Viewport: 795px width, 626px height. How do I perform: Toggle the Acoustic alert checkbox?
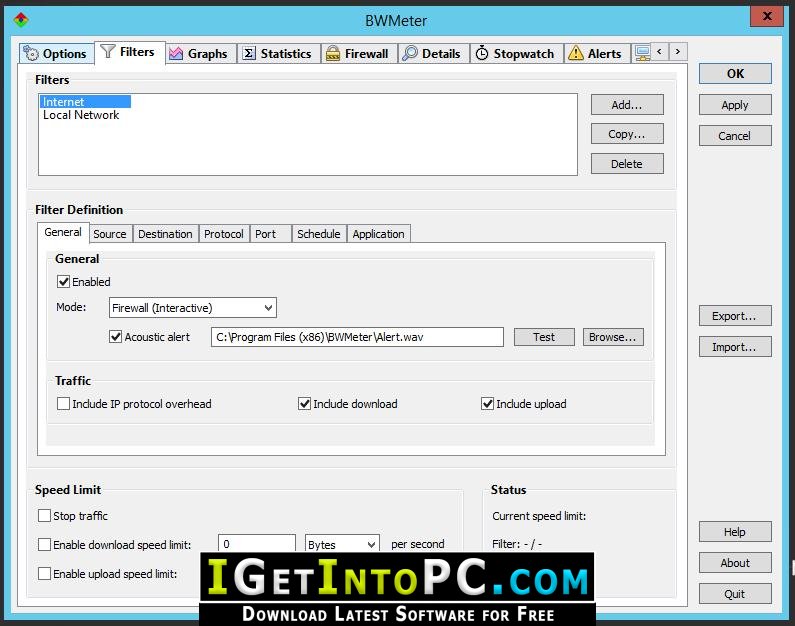point(116,337)
